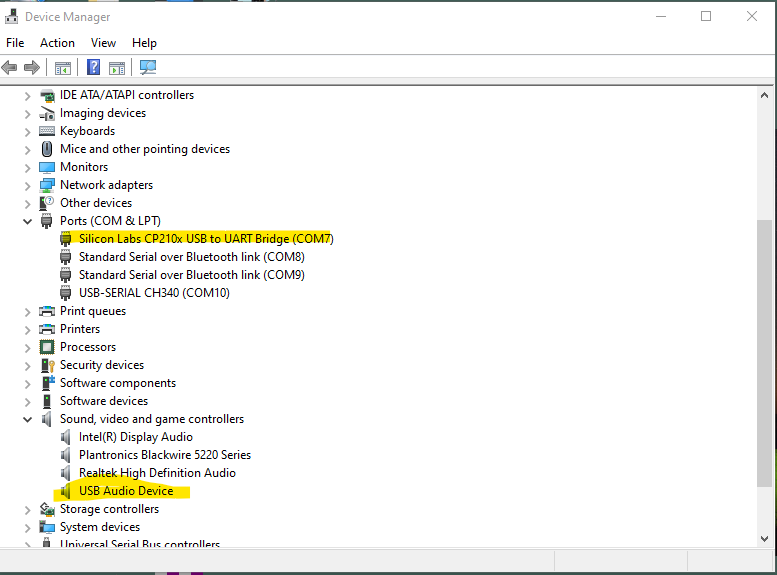Click the vertical scrollbar thumb

764,353
